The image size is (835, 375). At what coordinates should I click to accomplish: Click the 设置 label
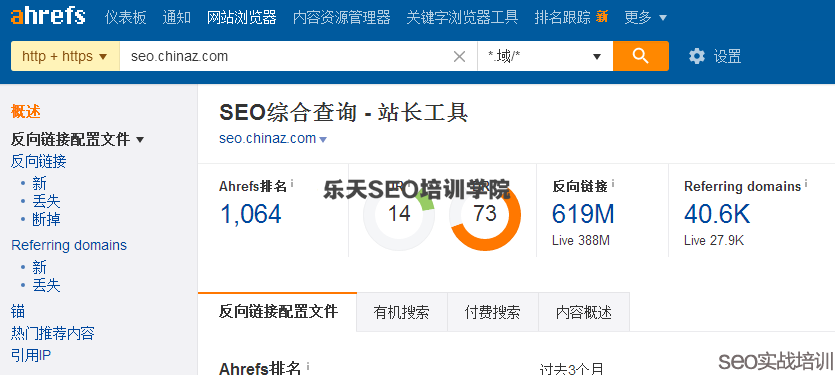(727, 56)
